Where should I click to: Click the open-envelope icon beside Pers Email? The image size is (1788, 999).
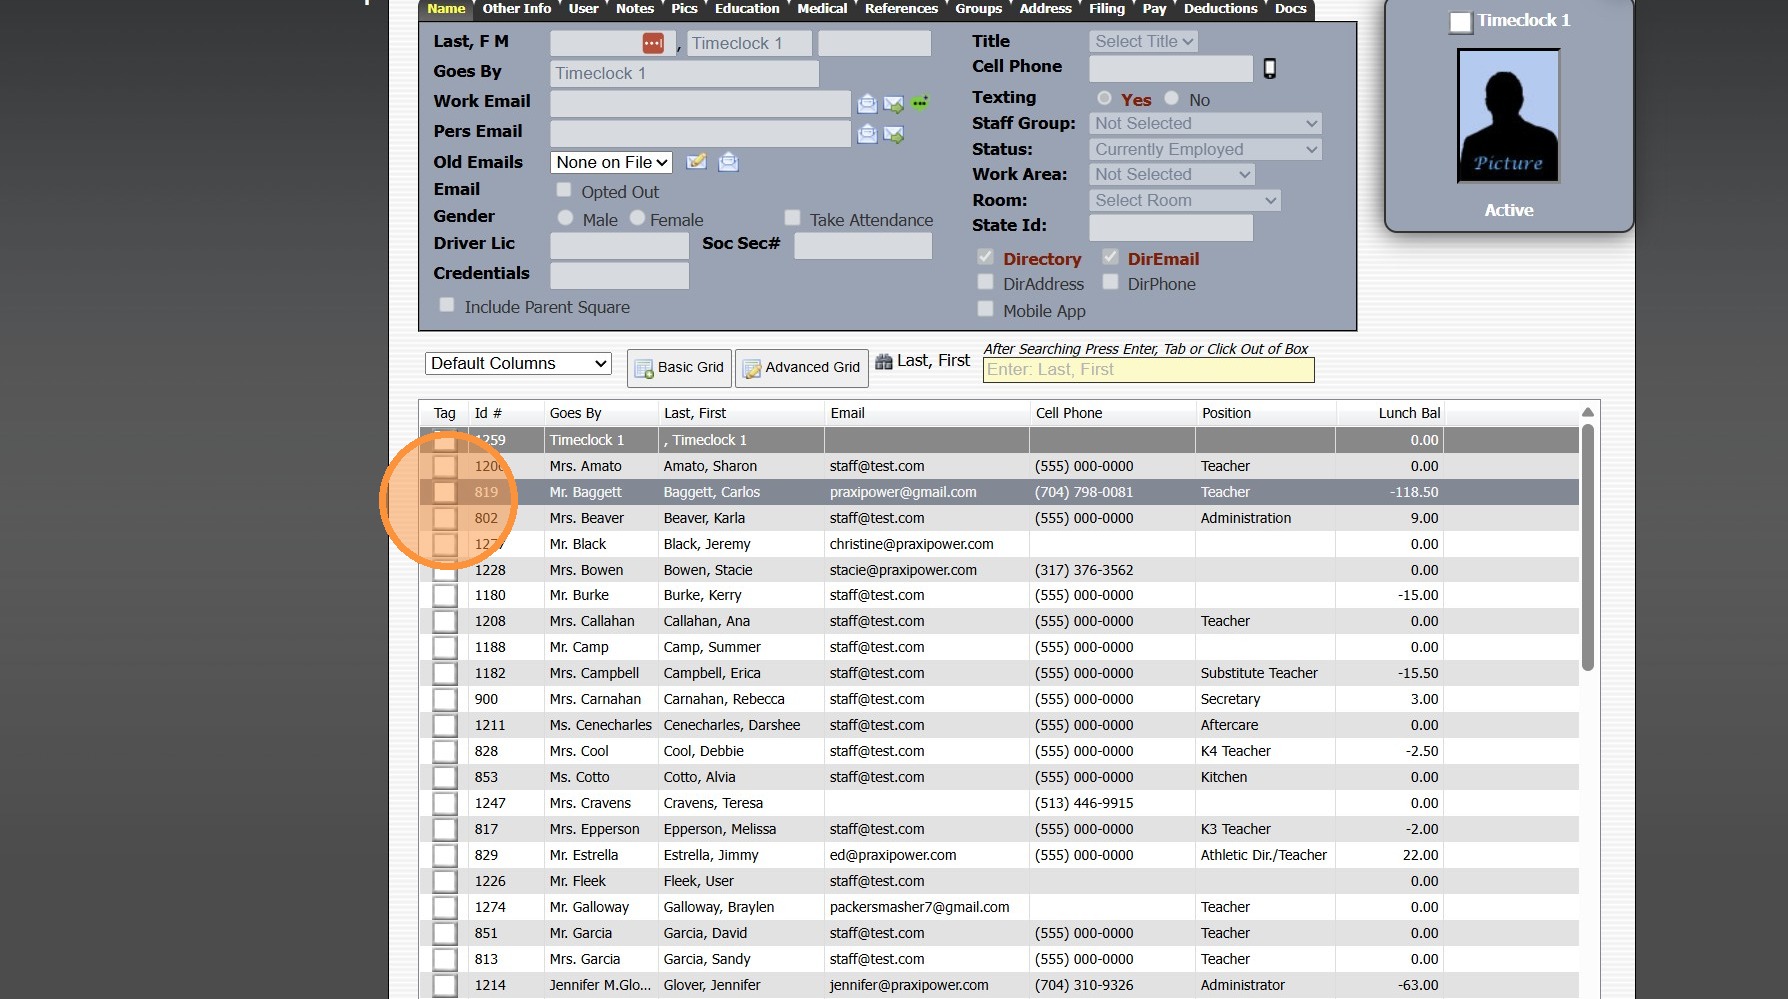pyautogui.click(x=867, y=134)
